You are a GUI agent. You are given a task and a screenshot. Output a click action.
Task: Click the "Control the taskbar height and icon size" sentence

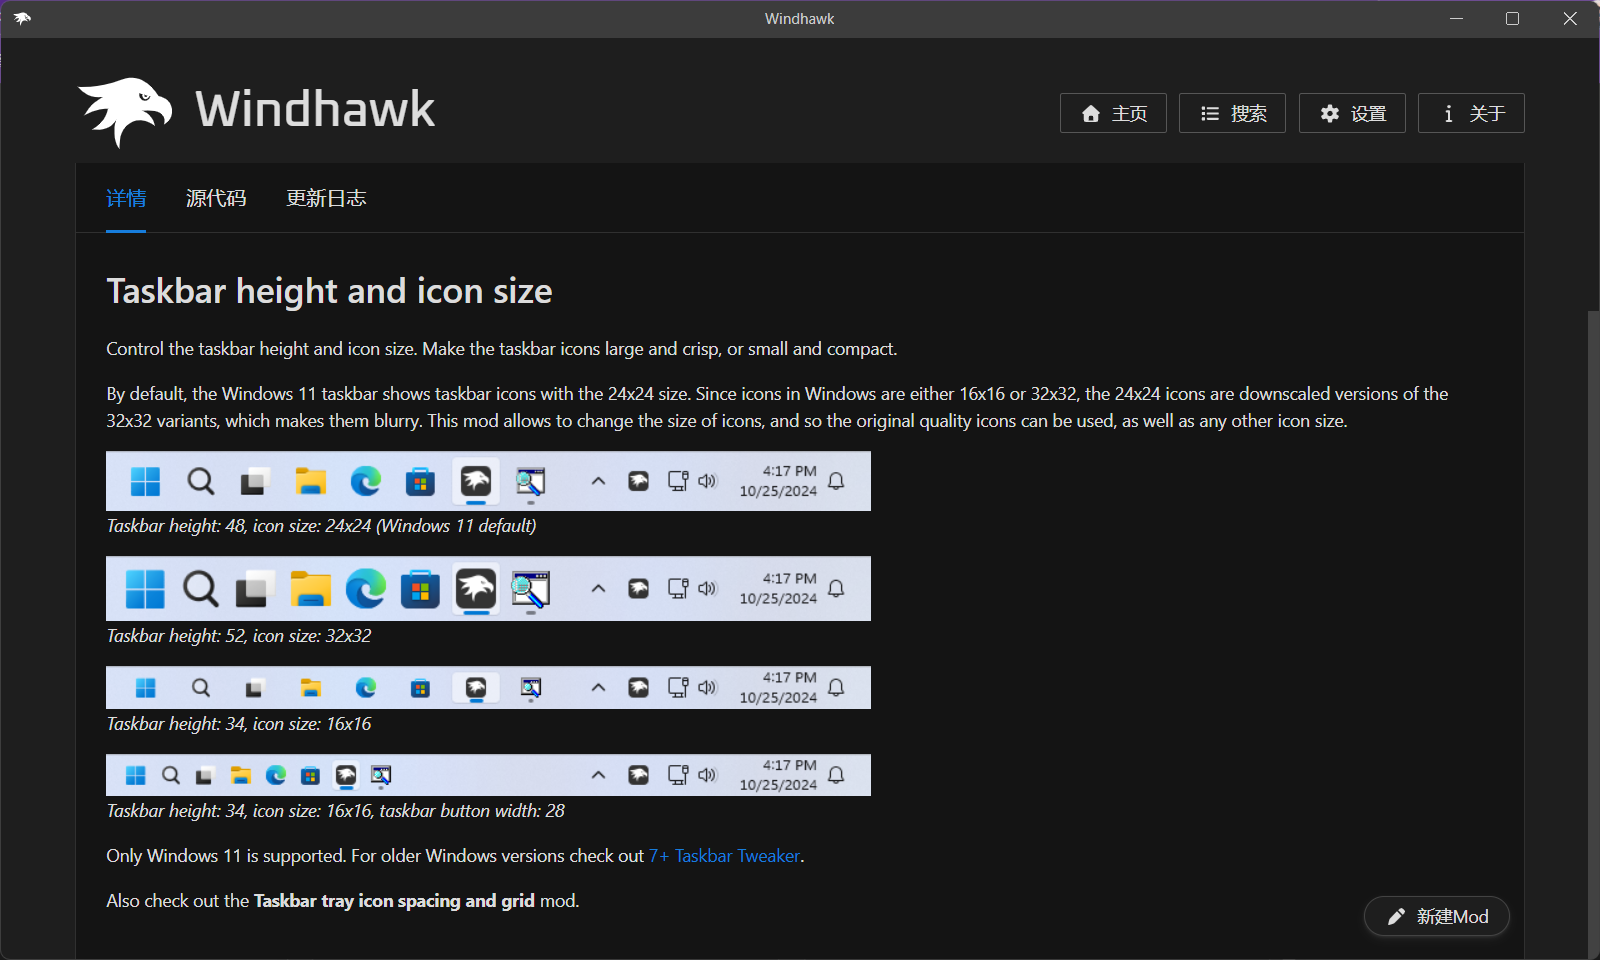pyautogui.click(x=502, y=349)
